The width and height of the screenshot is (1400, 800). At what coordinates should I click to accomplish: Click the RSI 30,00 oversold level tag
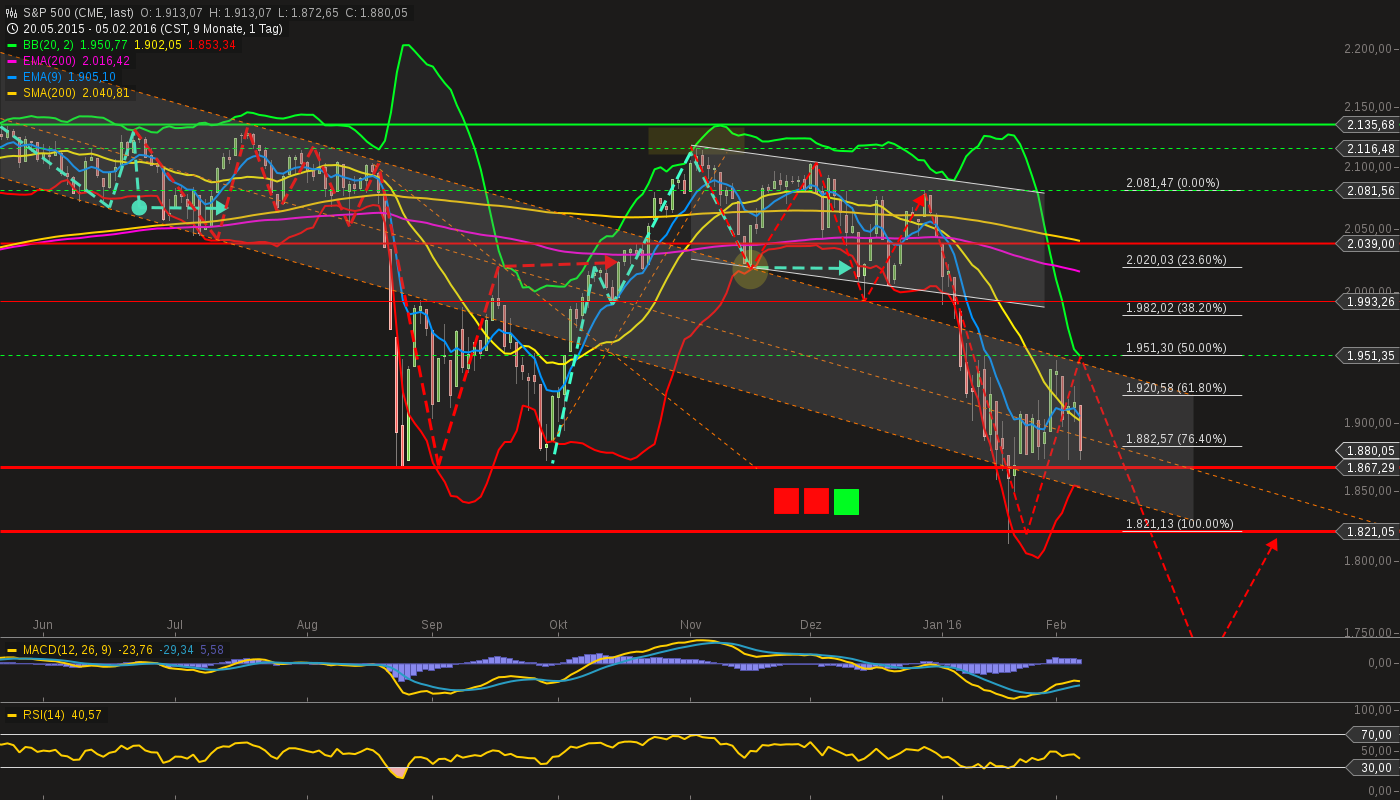1374,768
